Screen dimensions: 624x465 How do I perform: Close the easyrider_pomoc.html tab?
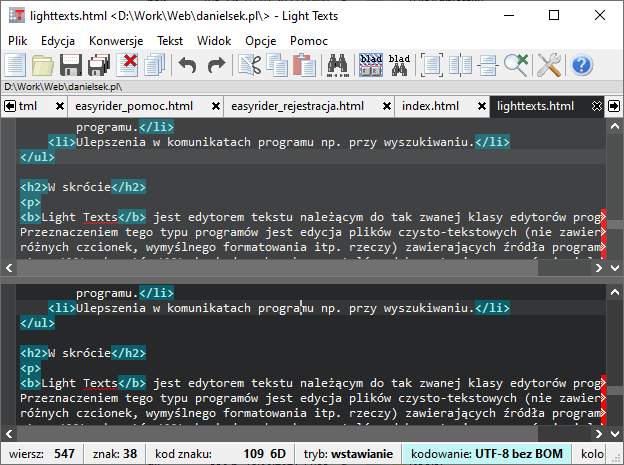pos(216,106)
